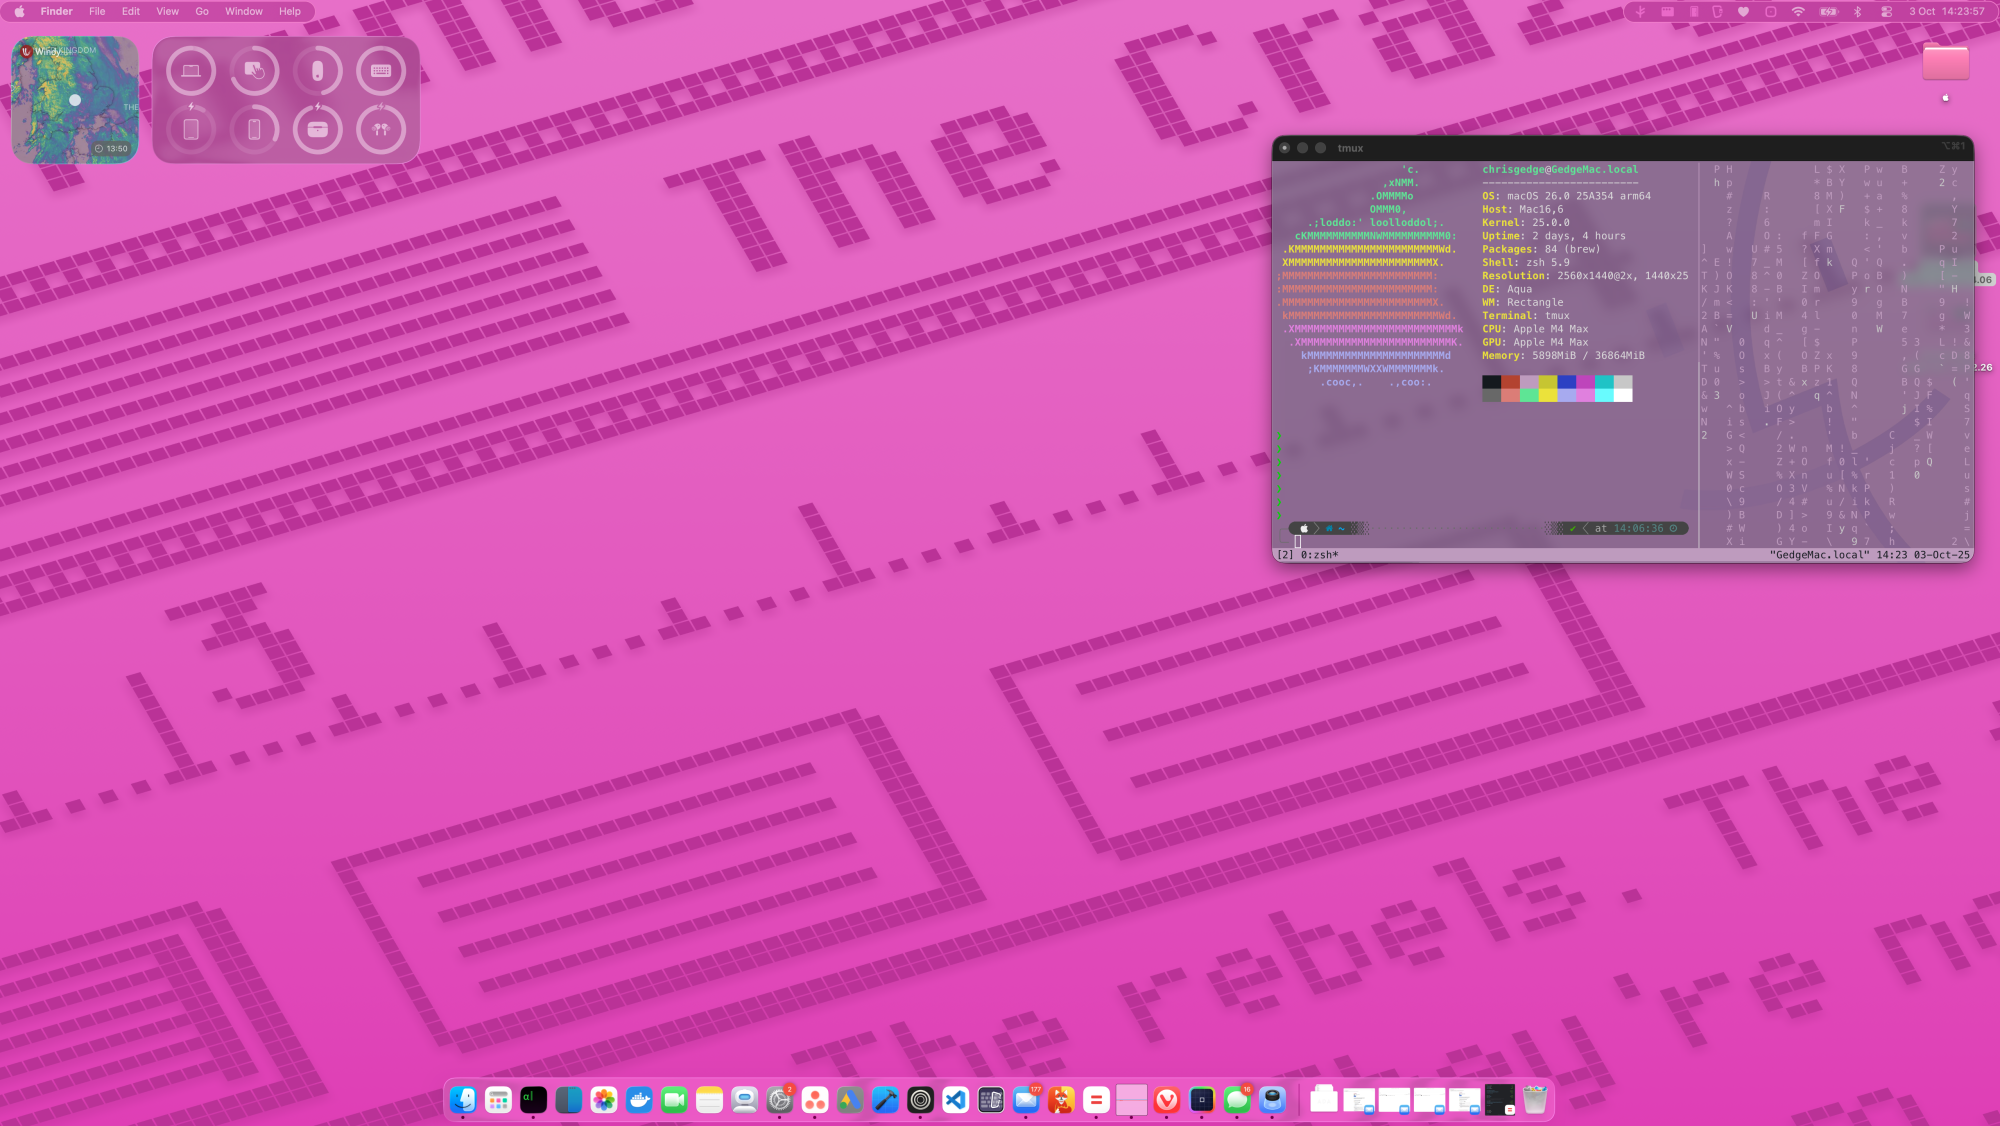Open System Settings gear in dock
This screenshot has height=1126, width=2000.
(x=780, y=1101)
